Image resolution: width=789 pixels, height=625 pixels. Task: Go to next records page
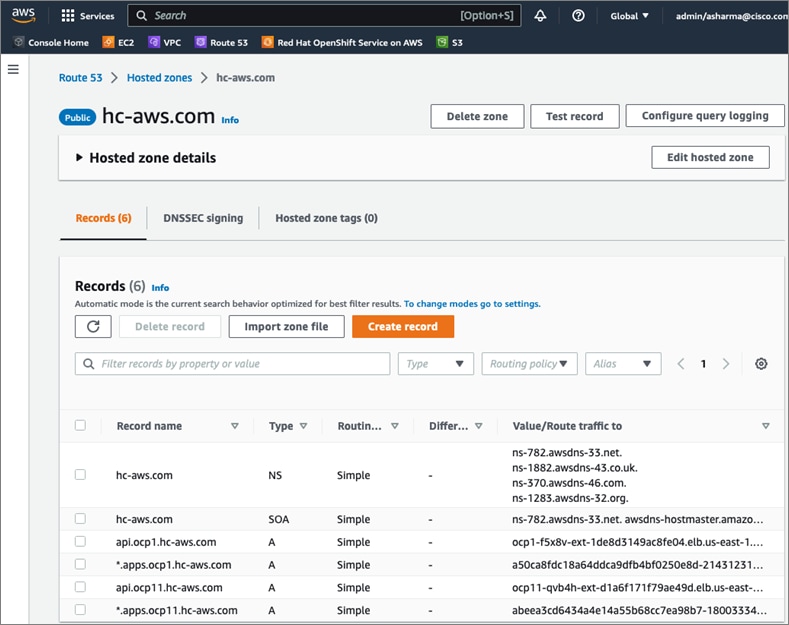tap(726, 363)
